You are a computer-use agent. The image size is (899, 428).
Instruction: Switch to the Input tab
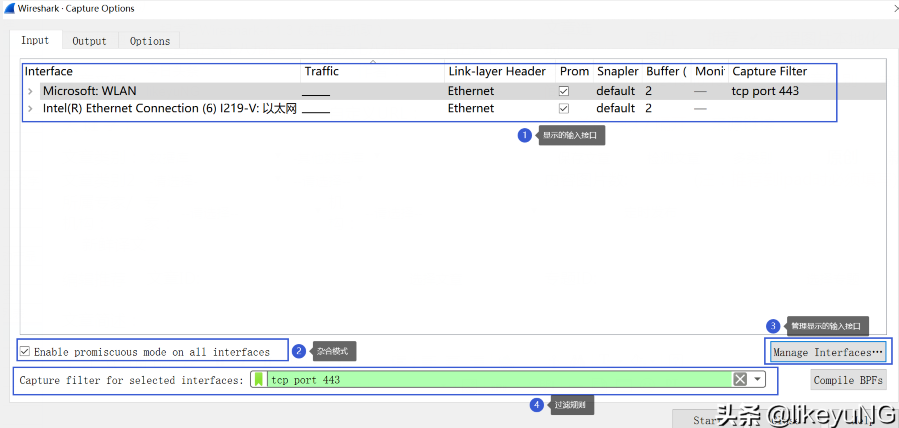(35, 41)
